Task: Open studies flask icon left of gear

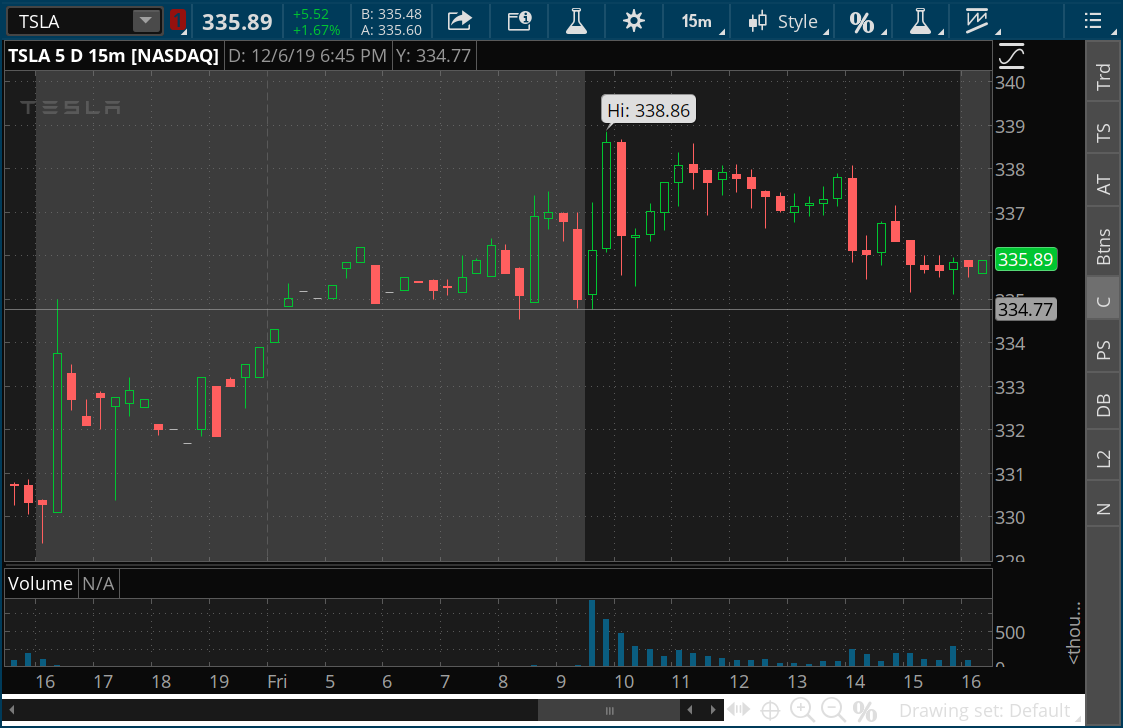Action: 577,21
